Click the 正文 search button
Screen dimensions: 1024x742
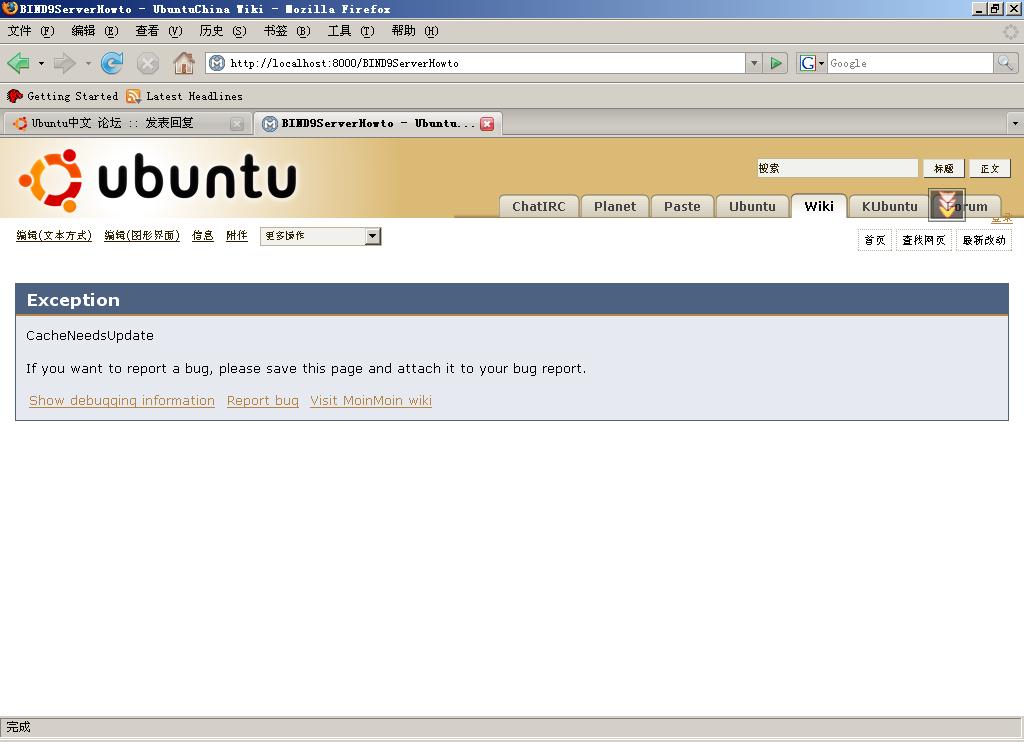[989, 169]
